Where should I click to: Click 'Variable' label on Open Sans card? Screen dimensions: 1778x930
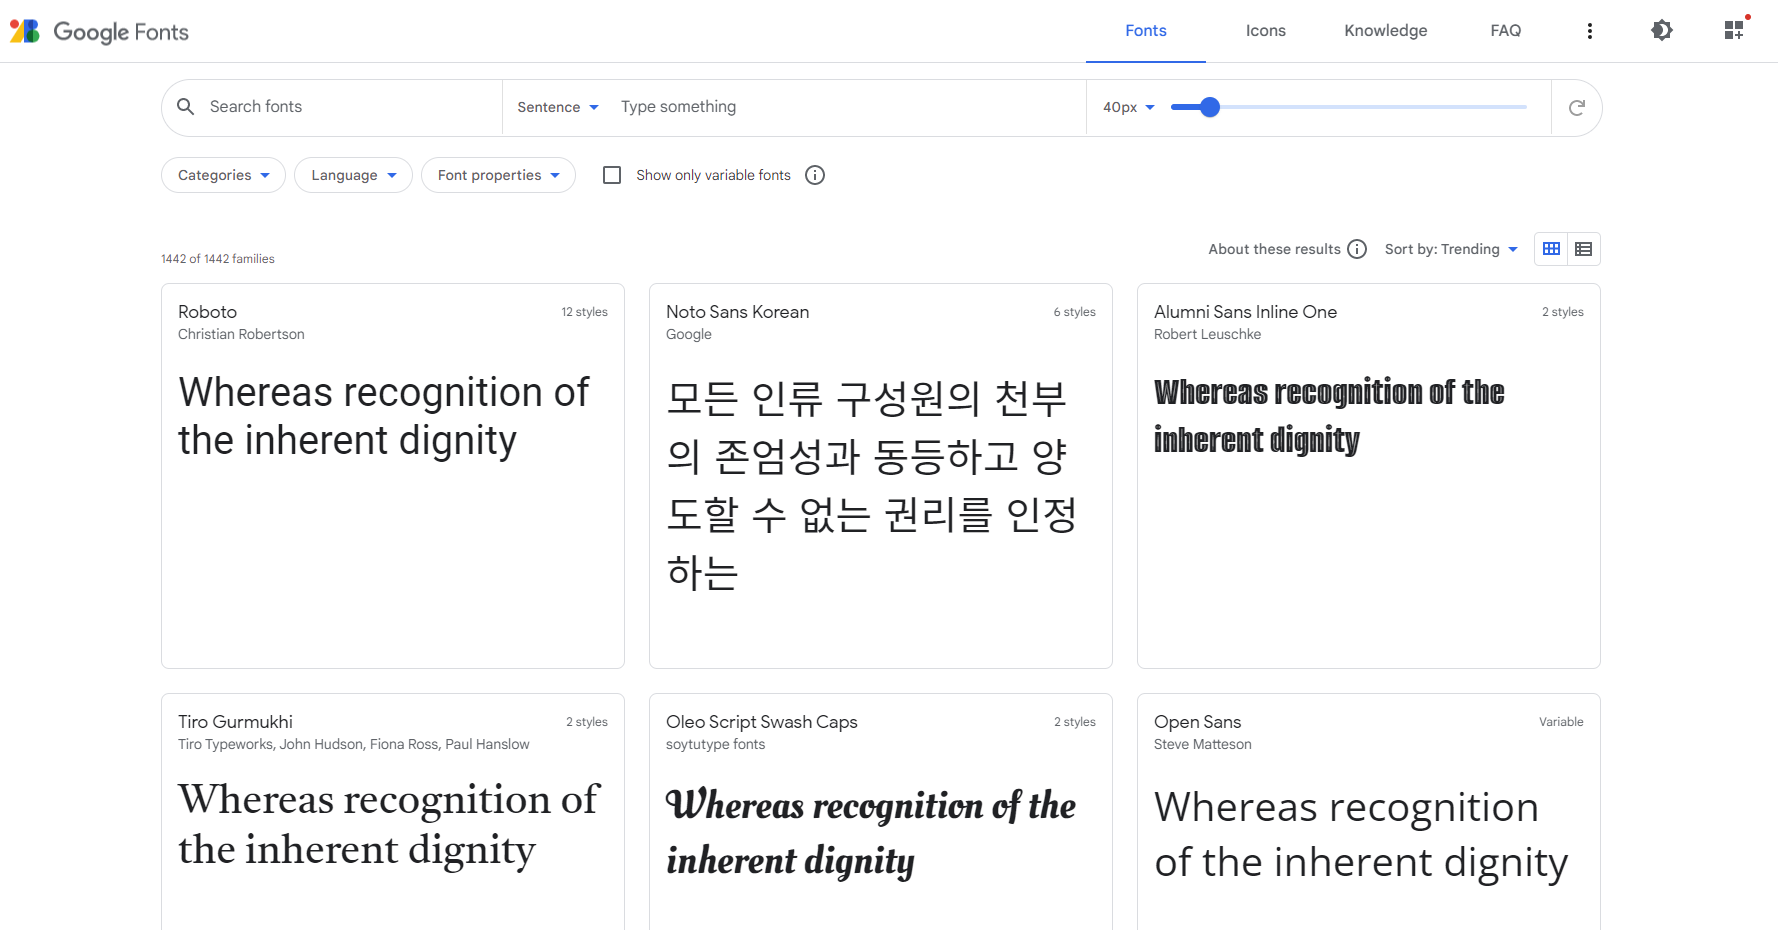pyautogui.click(x=1561, y=722)
